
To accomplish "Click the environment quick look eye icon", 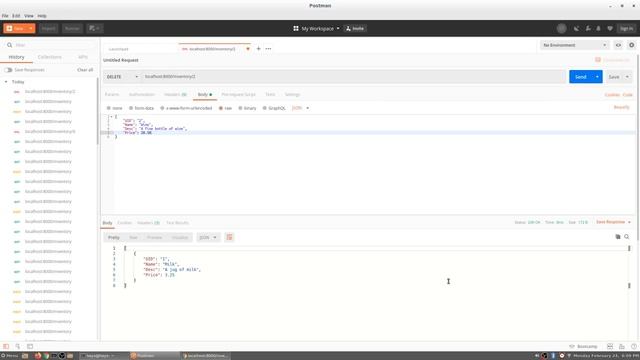I will (618, 45).
